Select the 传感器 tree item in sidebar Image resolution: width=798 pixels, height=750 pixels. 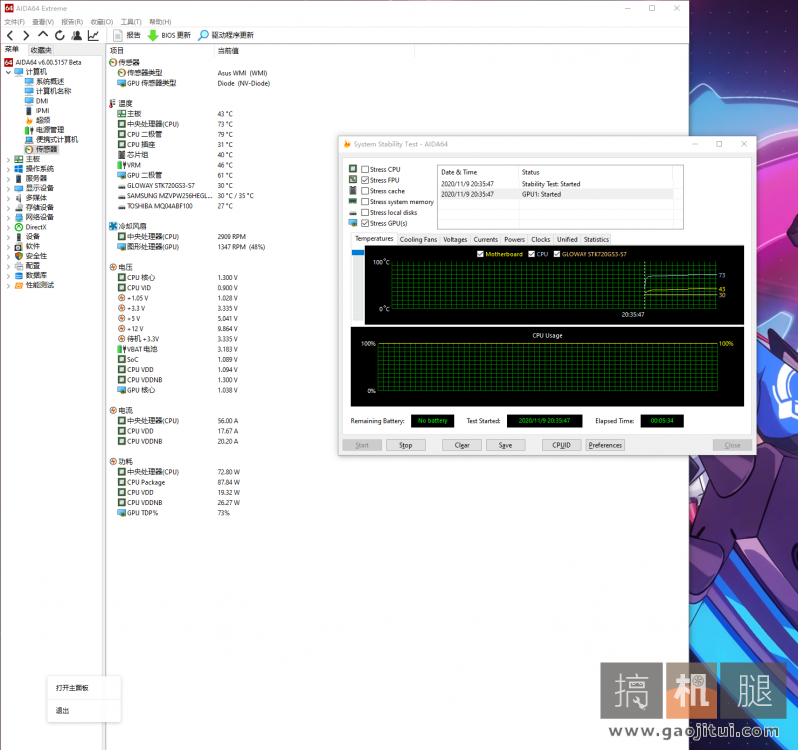point(41,149)
